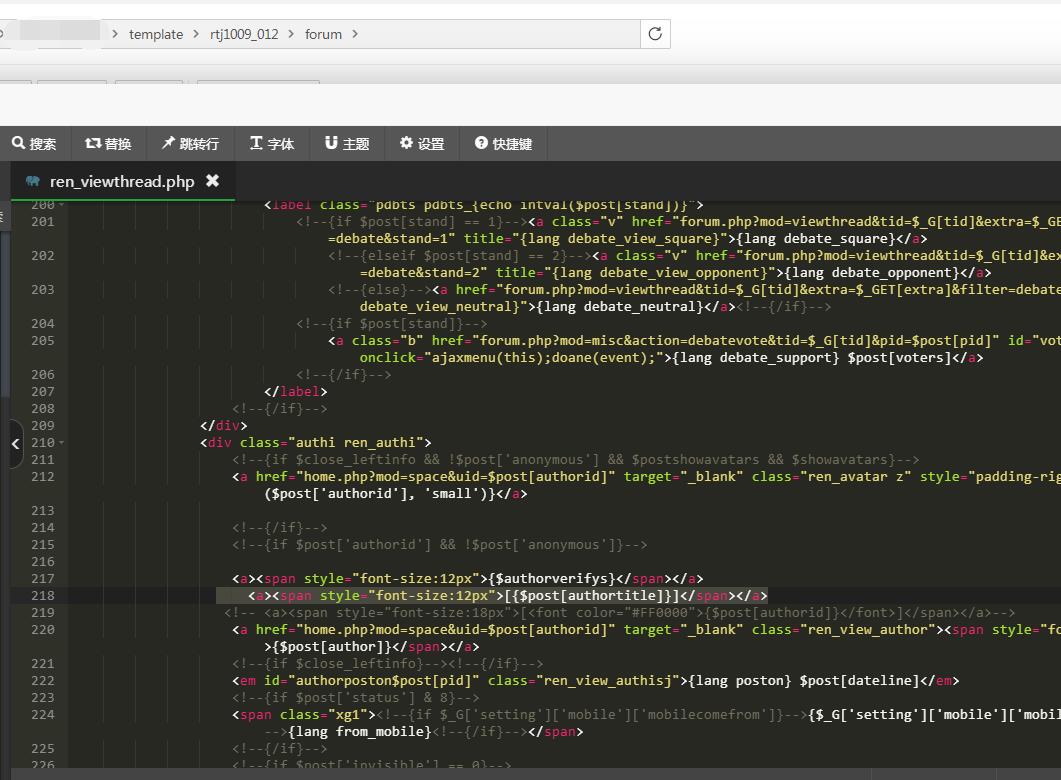Open the 主题 (theme) picker
1061x780 pixels.
click(347, 144)
